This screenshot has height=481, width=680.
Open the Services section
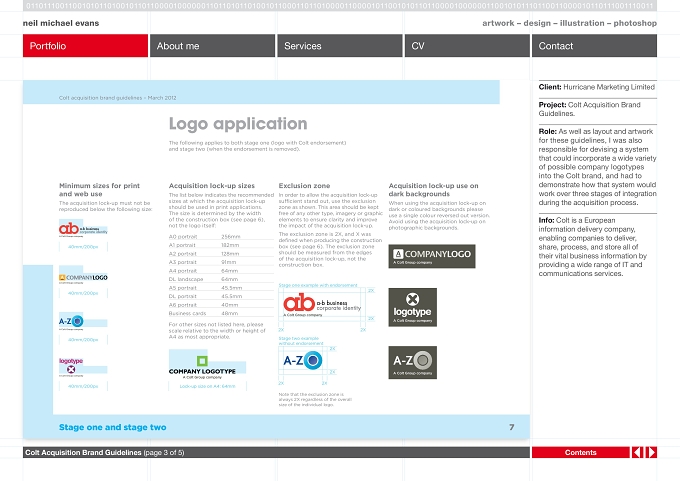tap(340, 46)
